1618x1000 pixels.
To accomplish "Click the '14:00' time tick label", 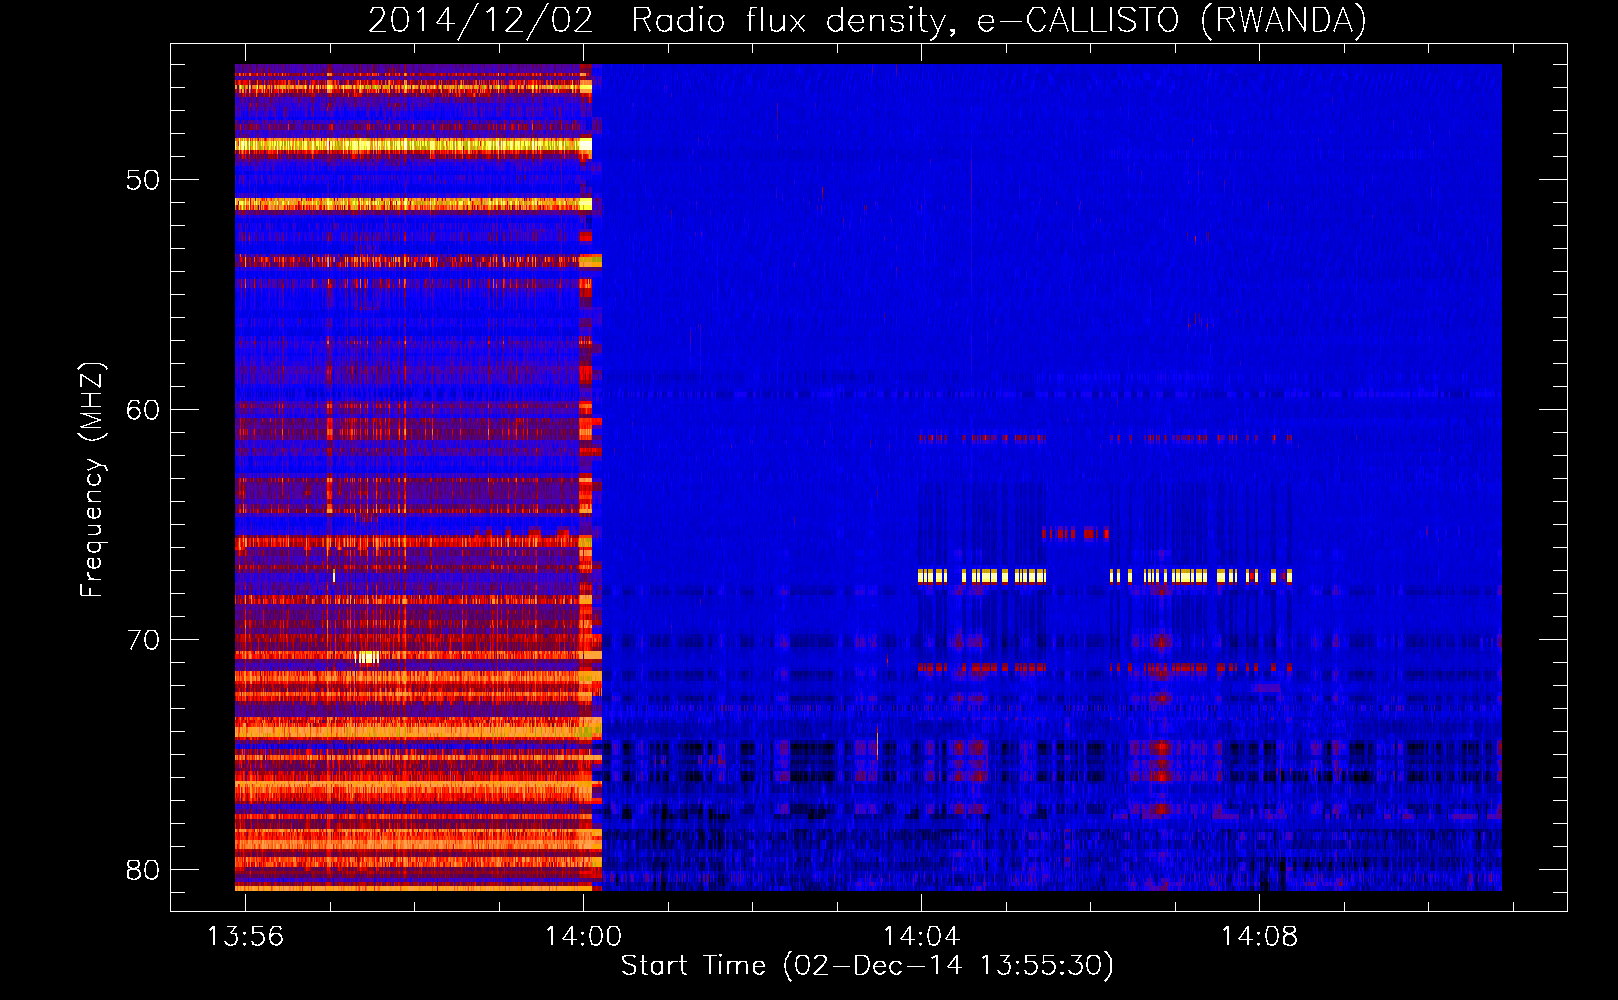I will [x=583, y=937].
